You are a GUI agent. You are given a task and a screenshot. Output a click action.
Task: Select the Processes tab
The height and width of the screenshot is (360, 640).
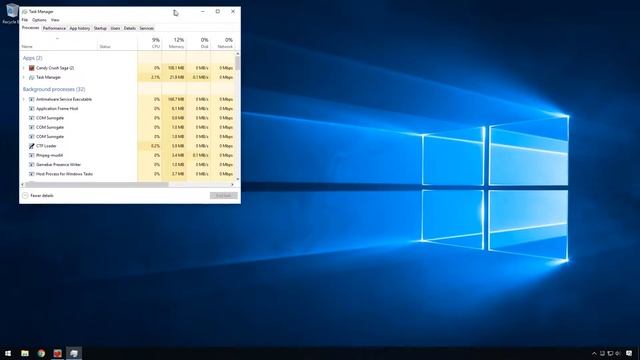(x=31, y=28)
